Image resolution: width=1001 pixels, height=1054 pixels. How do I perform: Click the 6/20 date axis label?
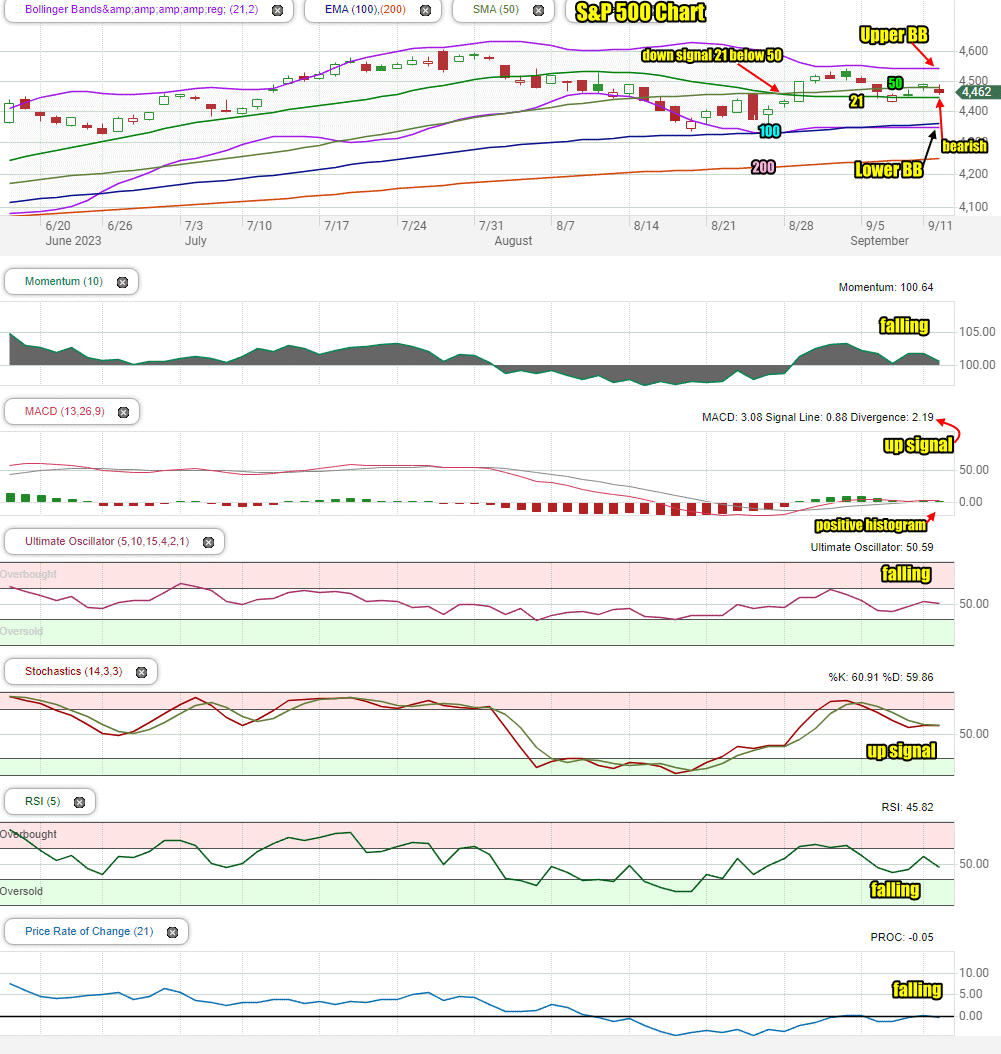58,226
